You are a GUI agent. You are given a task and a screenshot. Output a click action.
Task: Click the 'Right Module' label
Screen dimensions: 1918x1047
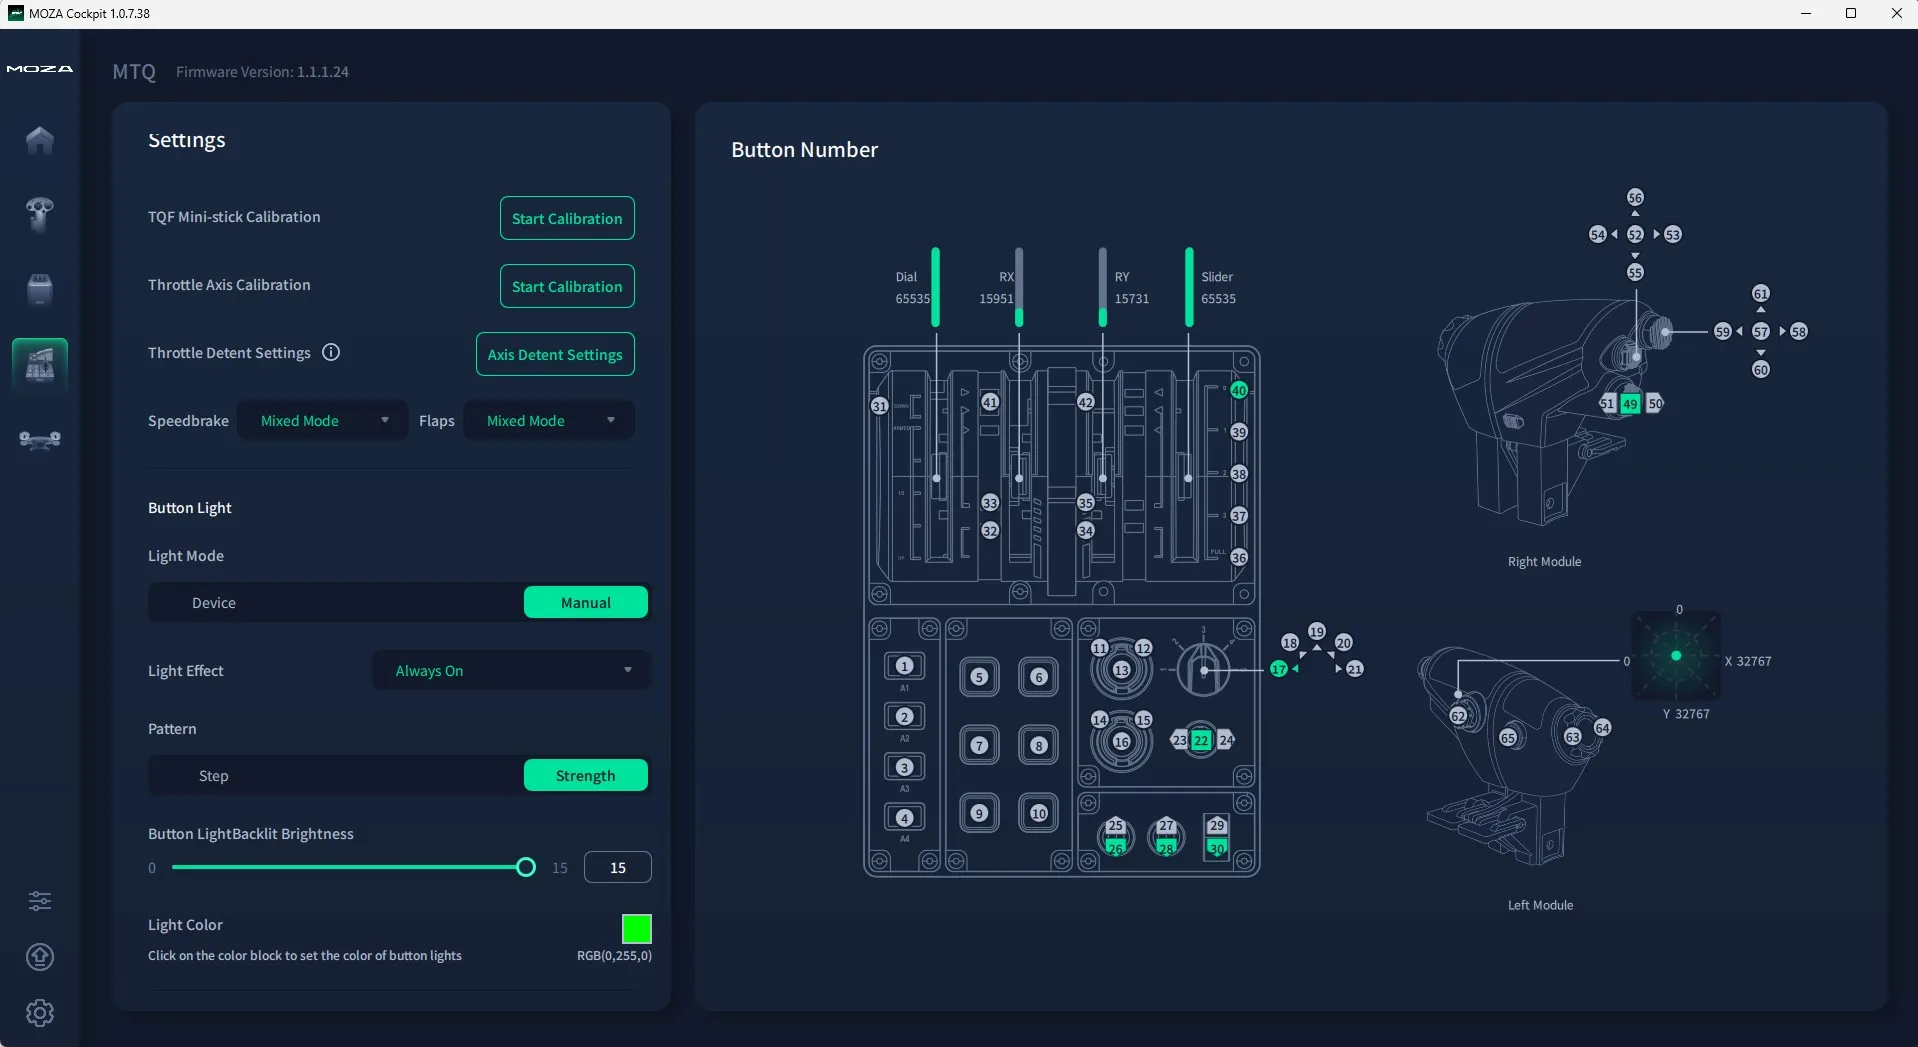1544,562
